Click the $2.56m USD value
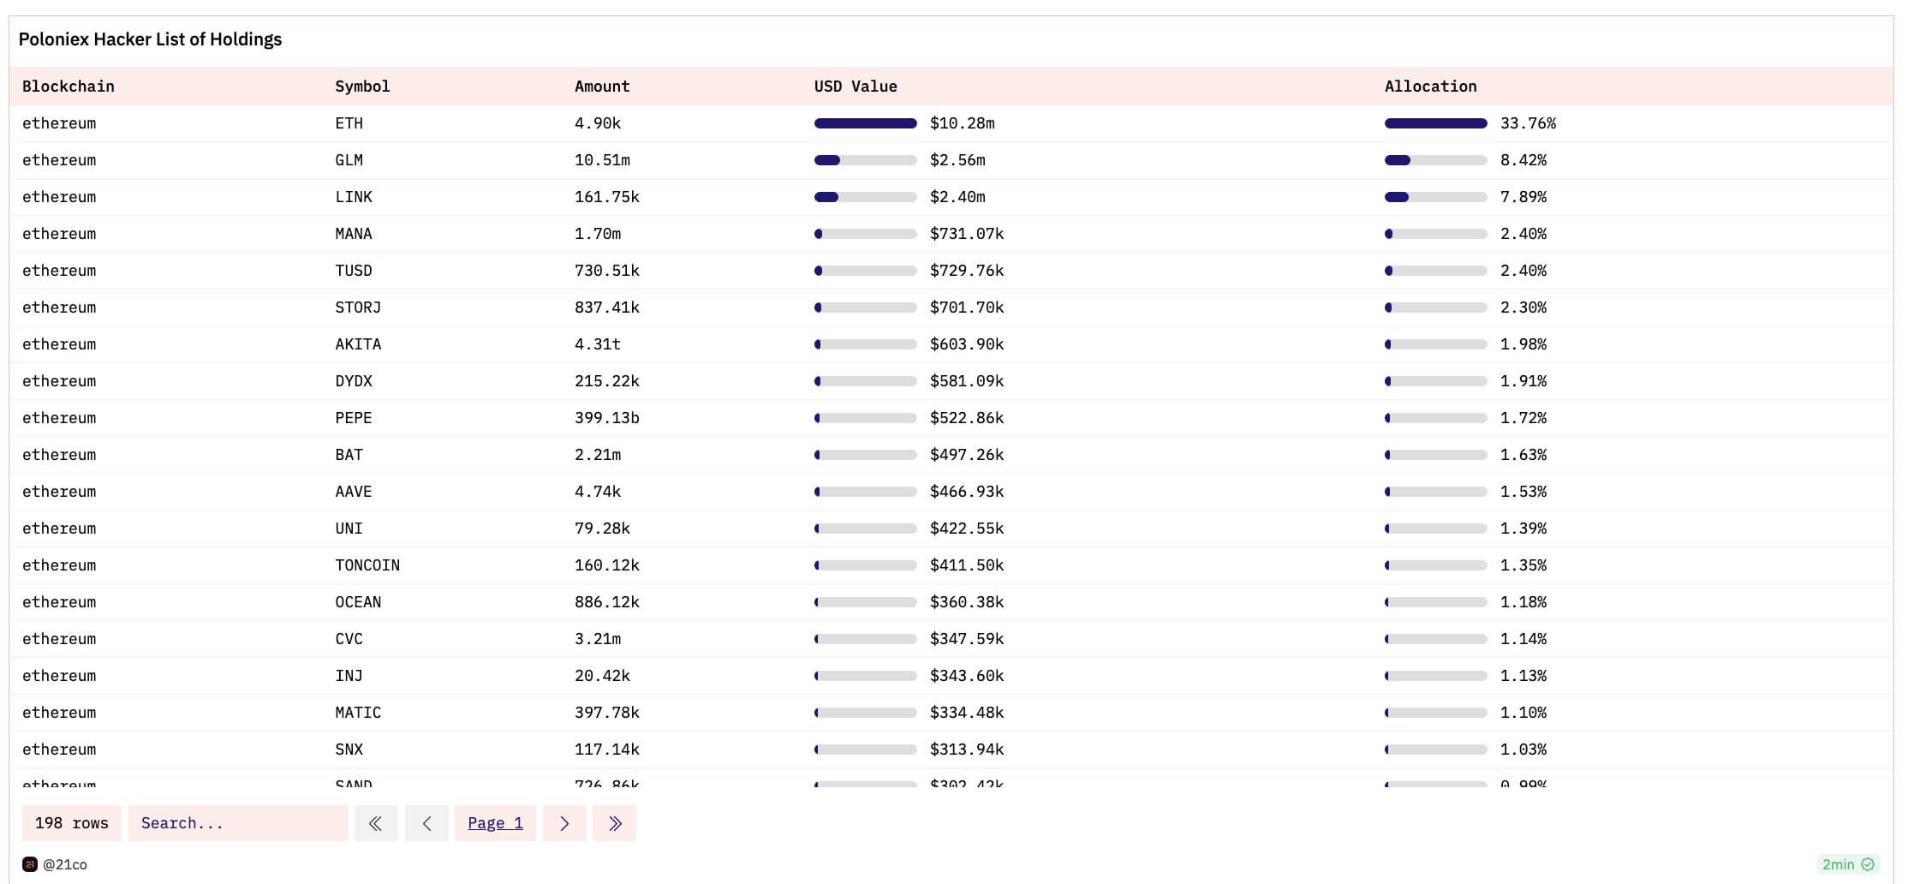 957,160
